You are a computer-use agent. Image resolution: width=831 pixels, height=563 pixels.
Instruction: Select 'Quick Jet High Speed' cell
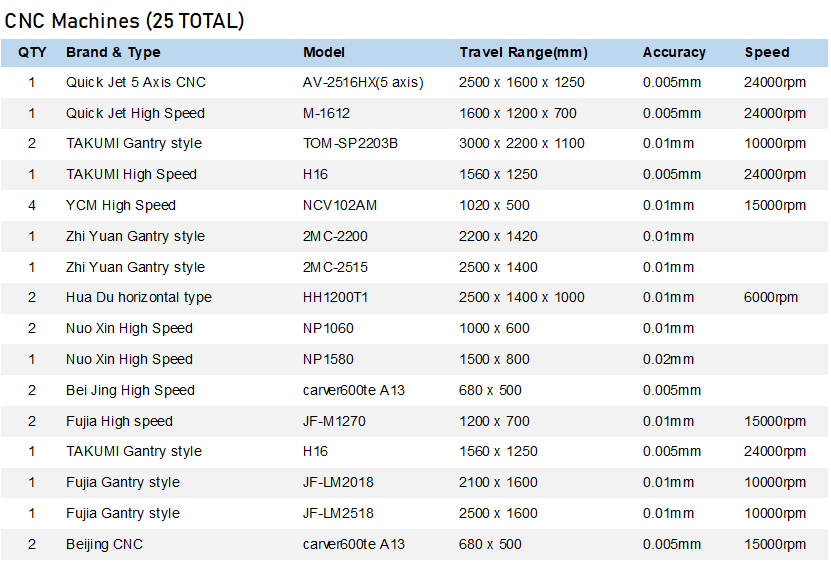(x=135, y=113)
